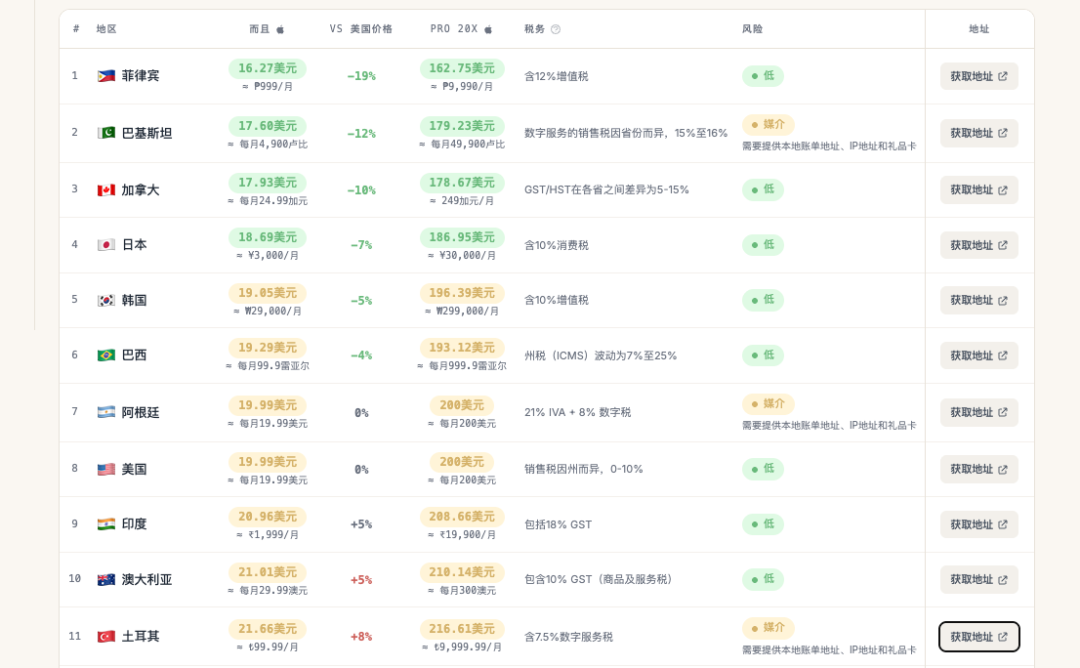
Task: Click the 186.95美元 Pro price
Action: [462, 237]
